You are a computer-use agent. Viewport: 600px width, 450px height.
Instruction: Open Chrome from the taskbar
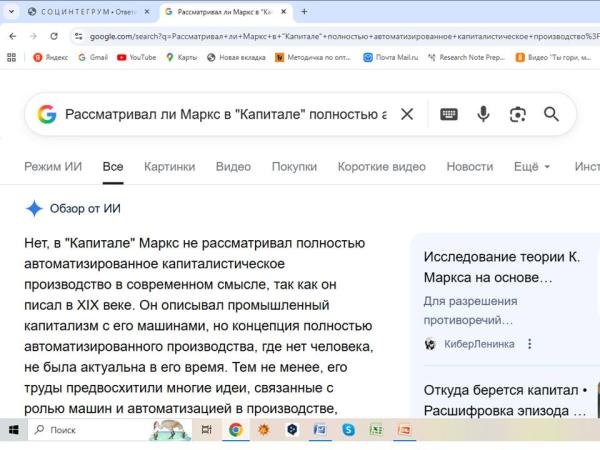point(236,430)
